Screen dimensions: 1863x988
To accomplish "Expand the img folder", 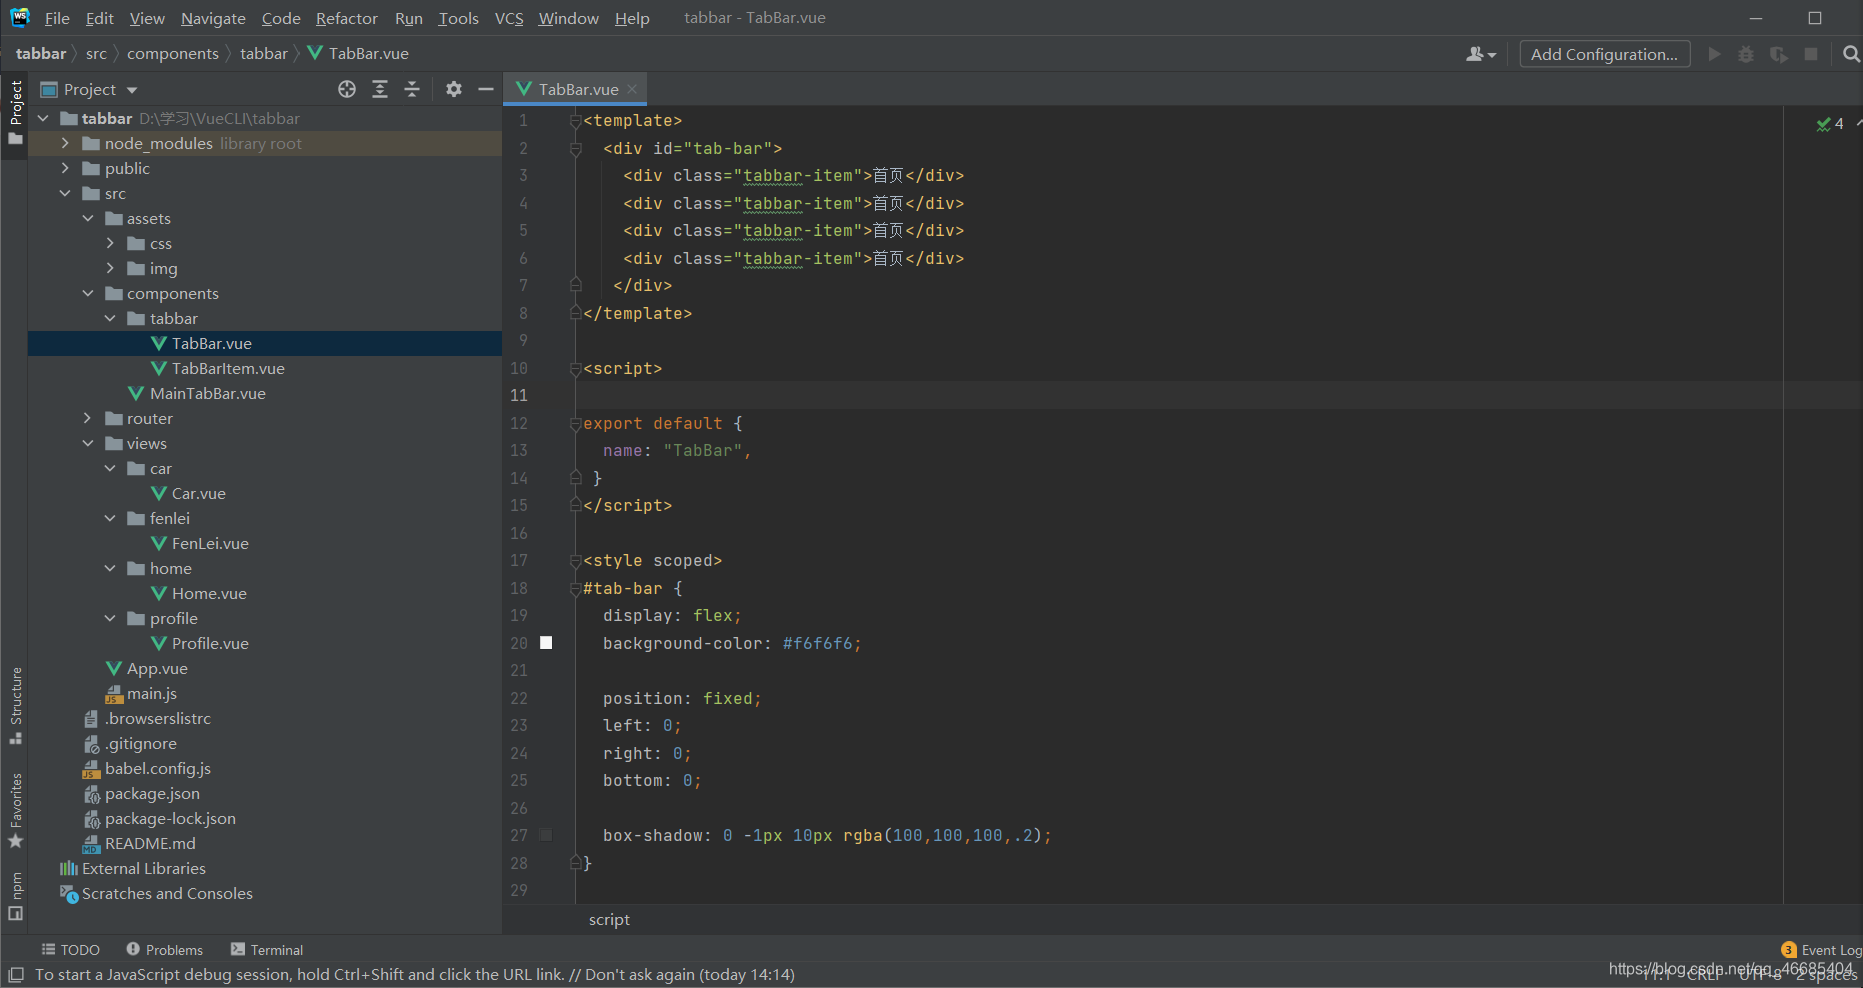I will (x=110, y=268).
